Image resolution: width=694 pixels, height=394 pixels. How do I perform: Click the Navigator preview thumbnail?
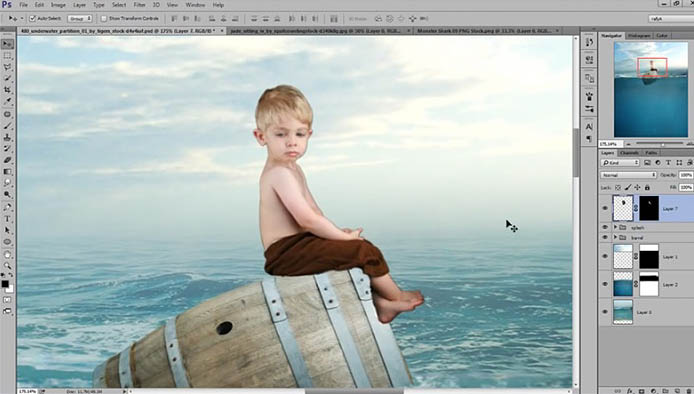point(651,89)
